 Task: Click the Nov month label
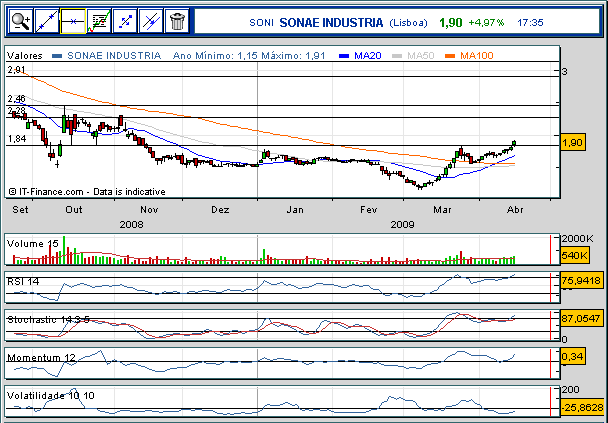pyautogui.click(x=149, y=210)
